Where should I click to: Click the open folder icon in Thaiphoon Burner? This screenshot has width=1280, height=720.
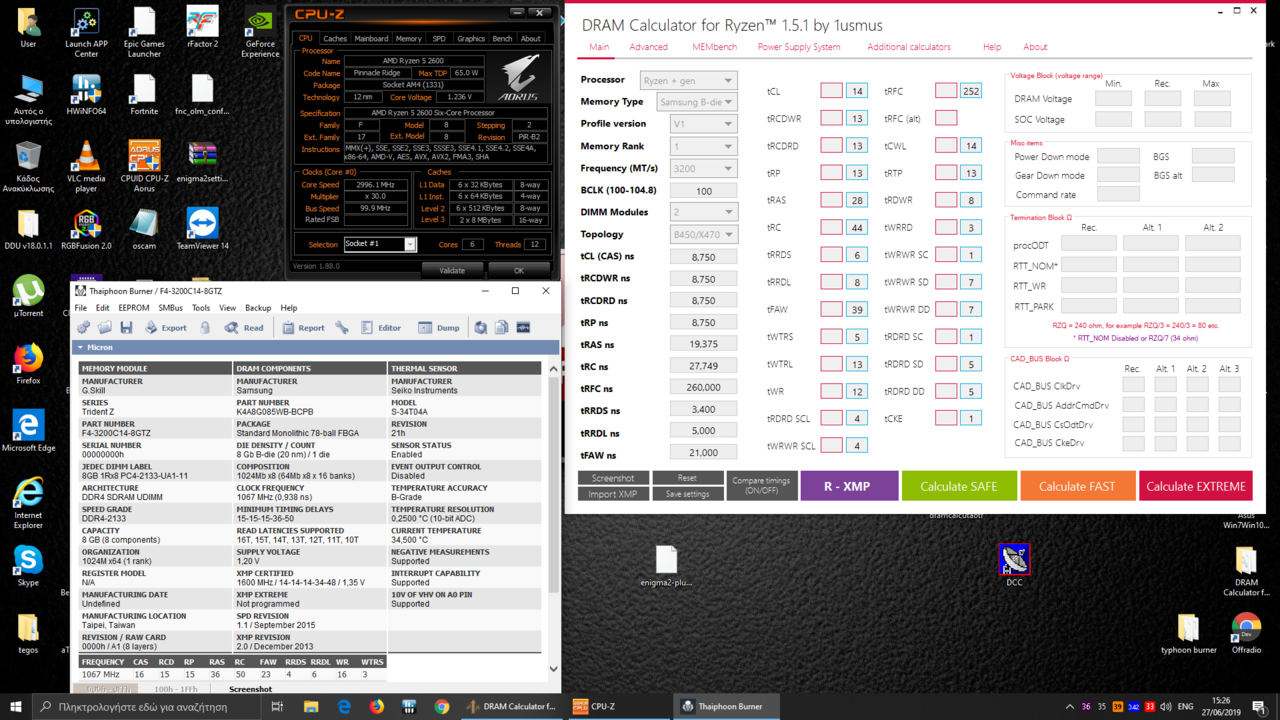coord(105,327)
